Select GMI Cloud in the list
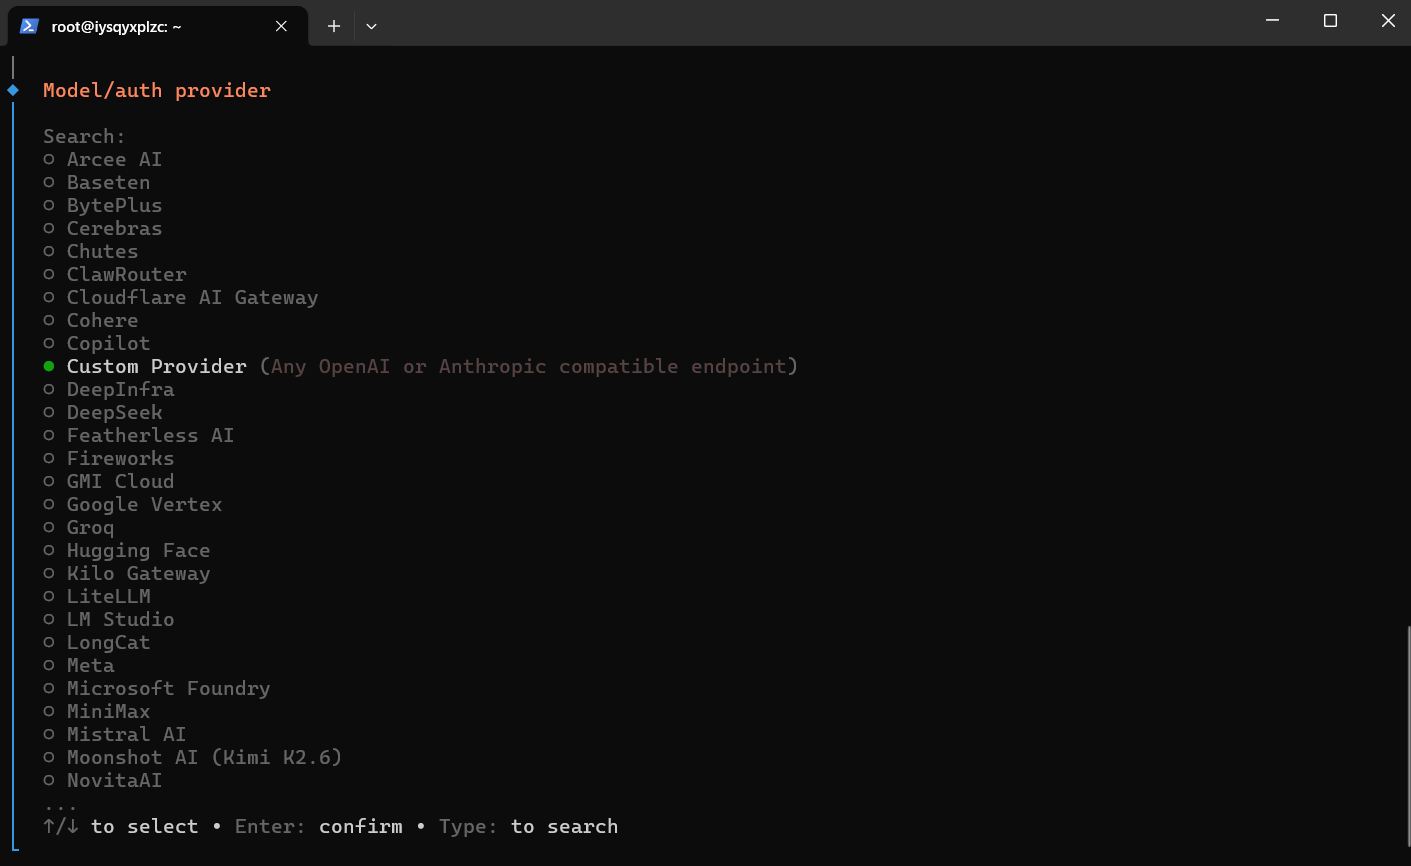Viewport: 1411px width, 866px height. pyautogui.click(x=109, y=481)
